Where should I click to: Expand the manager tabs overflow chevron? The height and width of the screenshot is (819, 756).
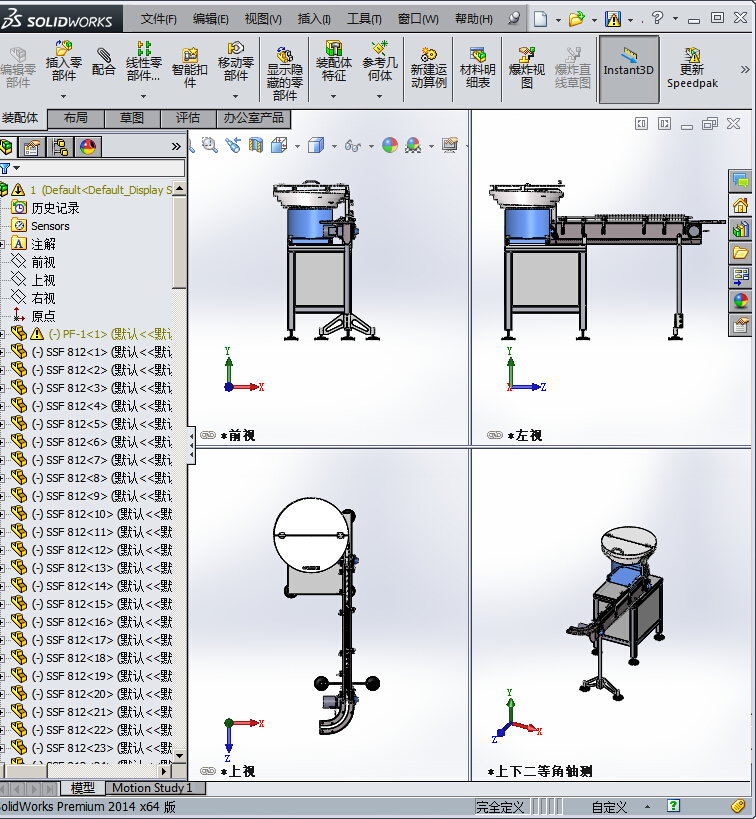[x=176, y=147]
